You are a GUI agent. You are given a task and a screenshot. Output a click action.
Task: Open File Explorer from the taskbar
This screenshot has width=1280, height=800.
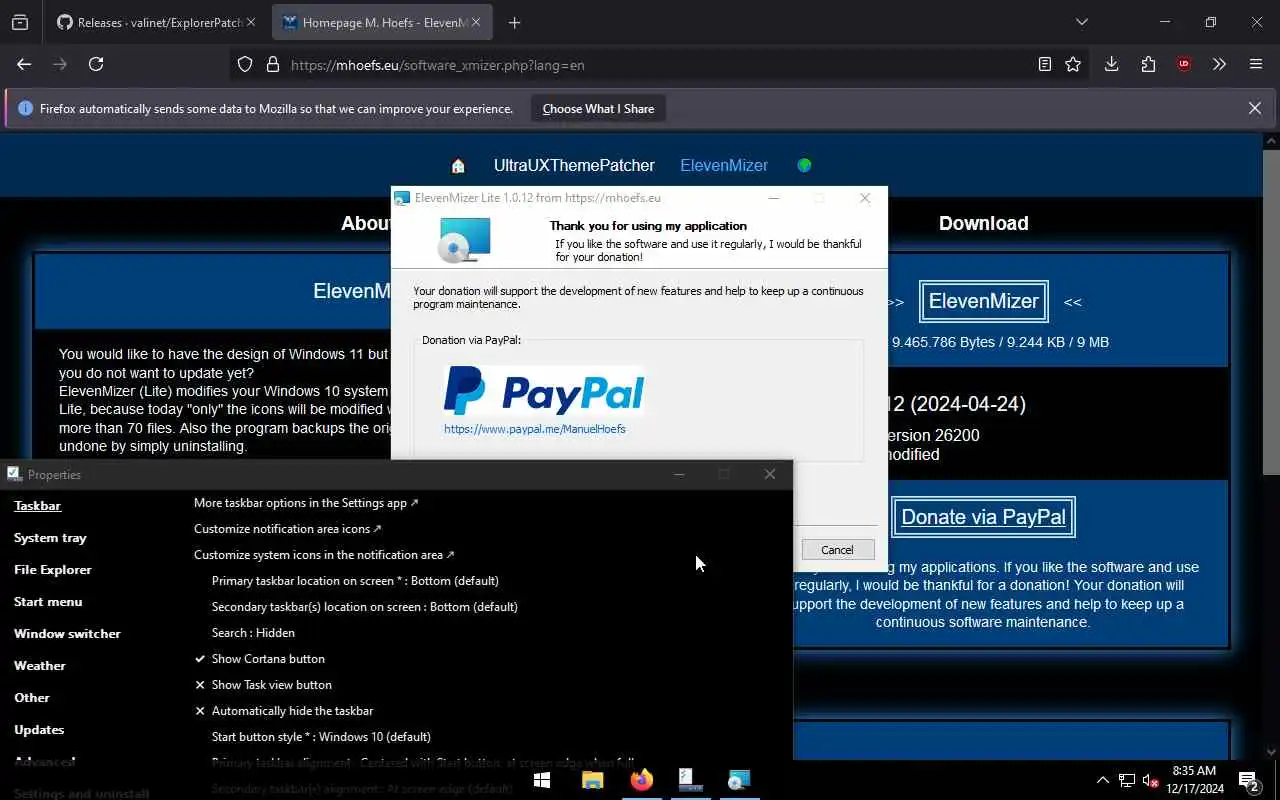(x=592, y=780)
